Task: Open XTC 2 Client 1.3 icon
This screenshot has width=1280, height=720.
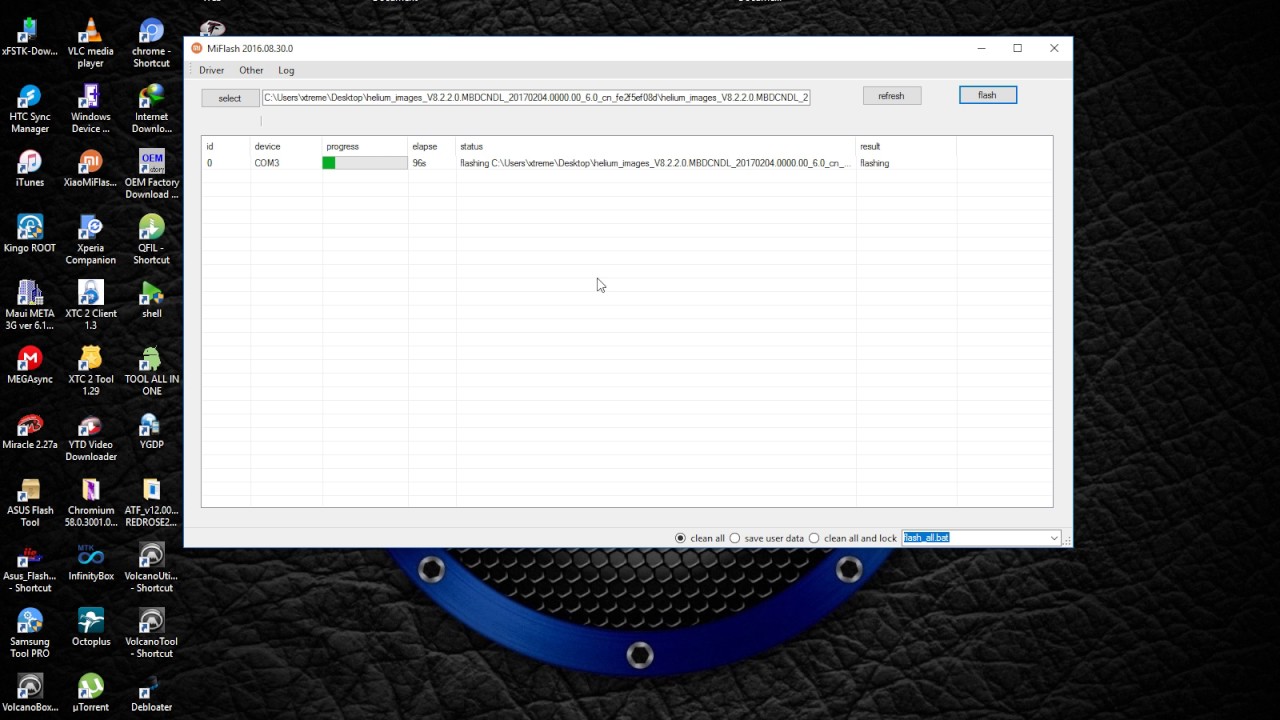Action: [x=91, y=305]
